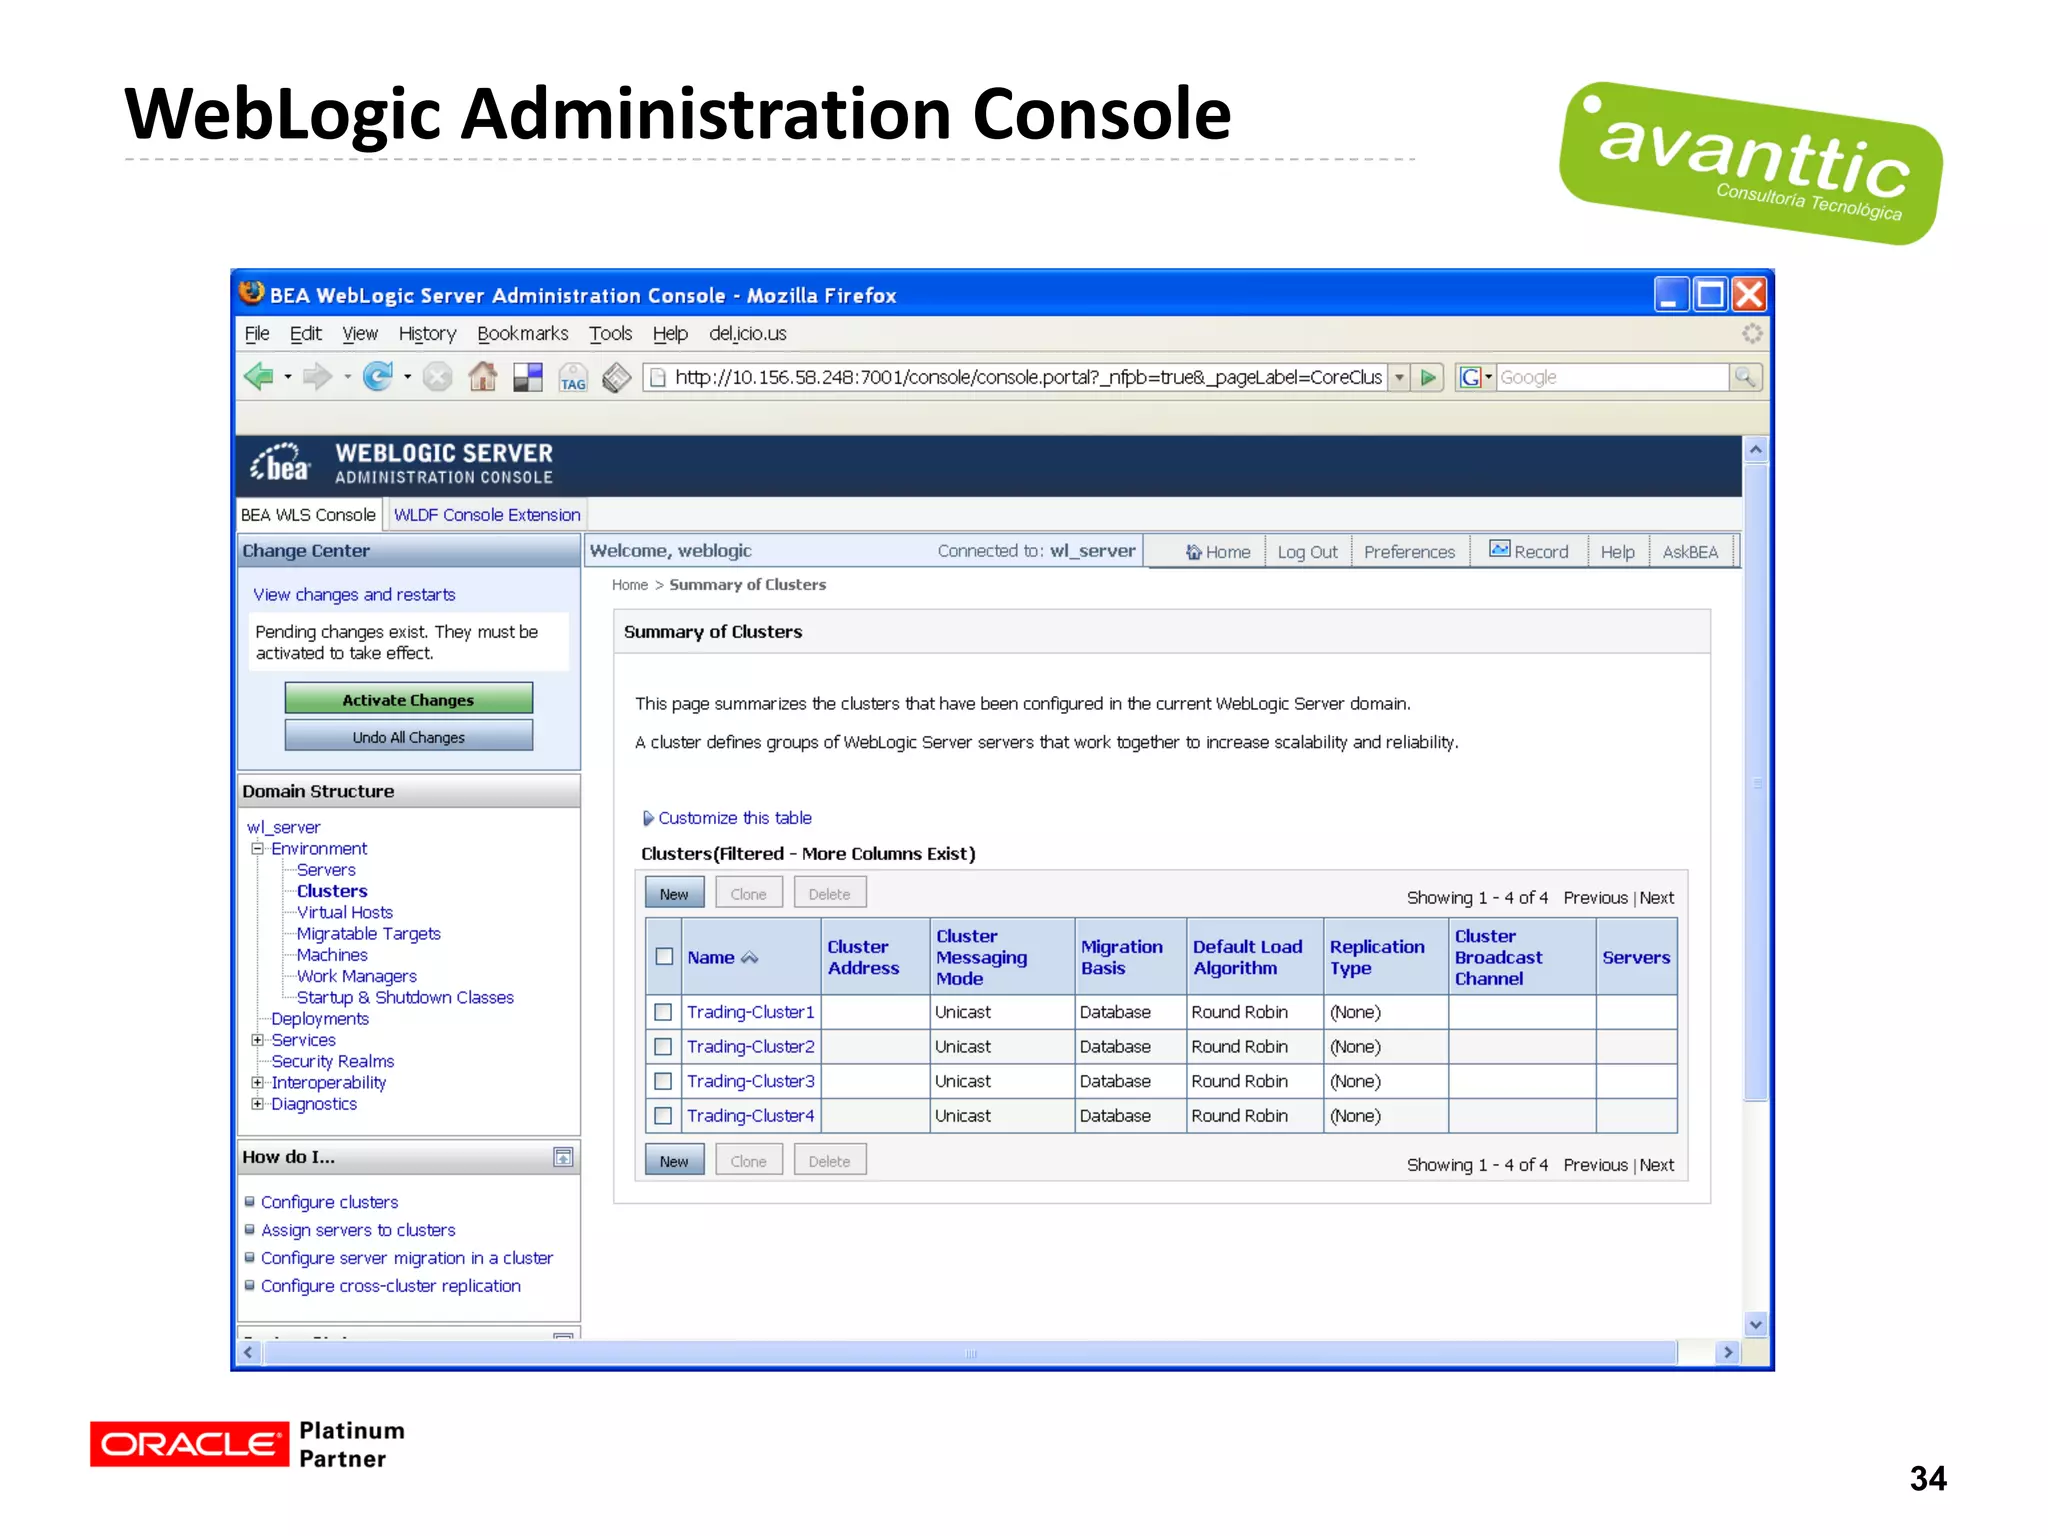Select Machines in the Domain Structure tree
This screenshot has height=1536, width=2048.
332,955
